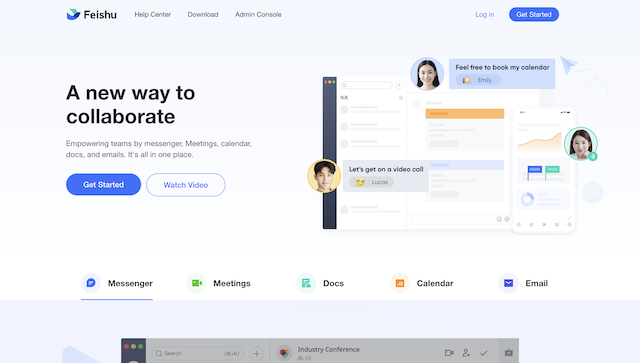Click the Watch Video button
Image resolution: width=640 pixels, height=363 pixels.
tap(186, 185)
